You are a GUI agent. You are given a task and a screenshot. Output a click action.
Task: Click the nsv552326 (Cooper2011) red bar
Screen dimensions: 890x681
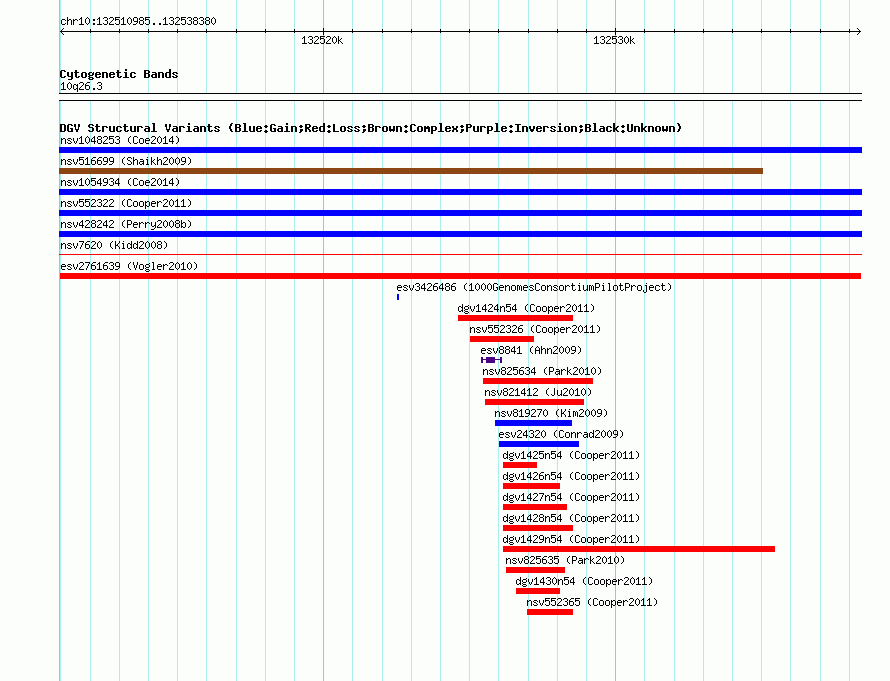coord(502,339)
